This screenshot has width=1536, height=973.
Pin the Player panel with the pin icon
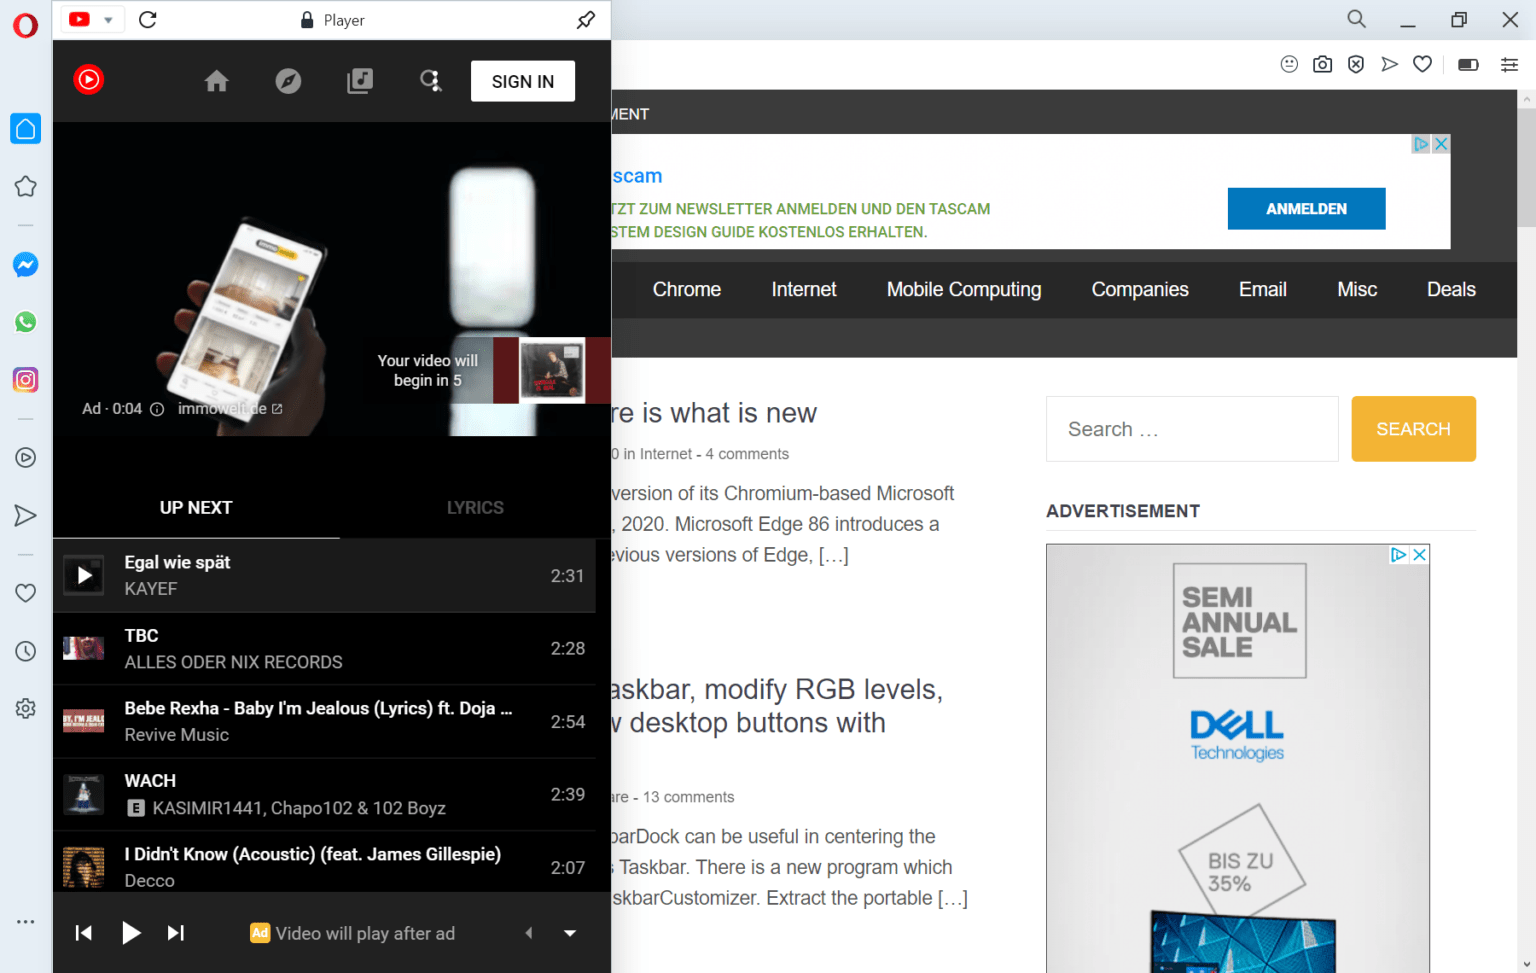(585, 19)
